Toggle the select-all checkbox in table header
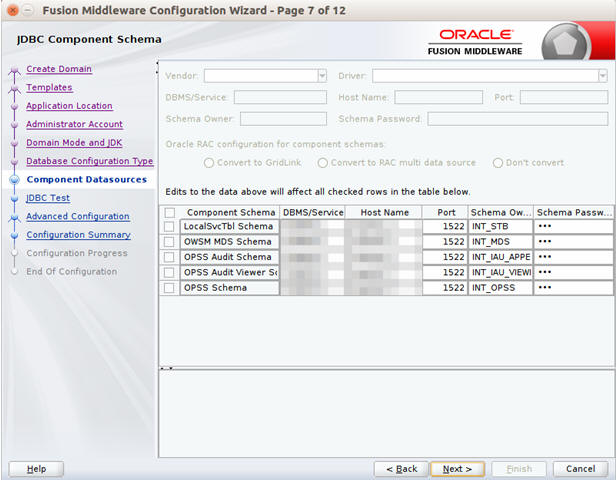 click(170, 213)
